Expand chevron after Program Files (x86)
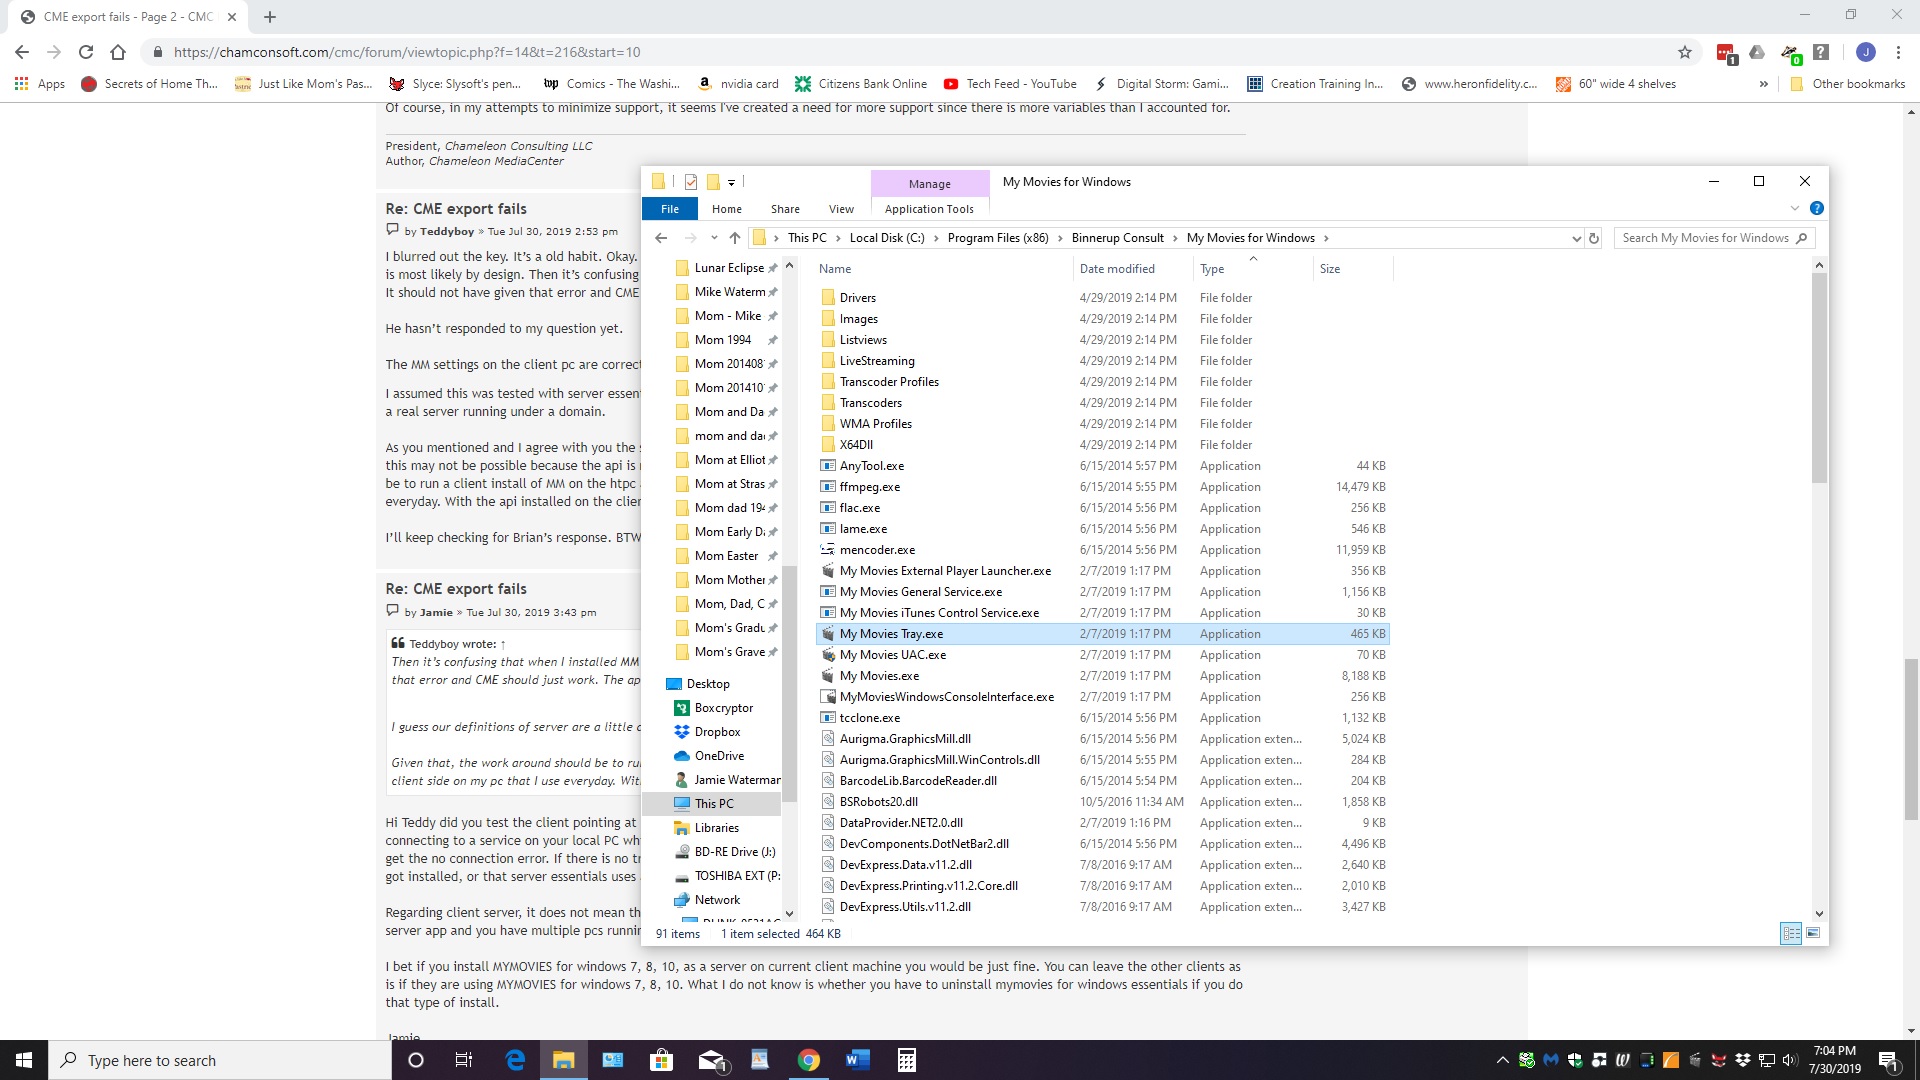The width and height of the screenshot is (1920, 1080). click(x=1061, y=238)
